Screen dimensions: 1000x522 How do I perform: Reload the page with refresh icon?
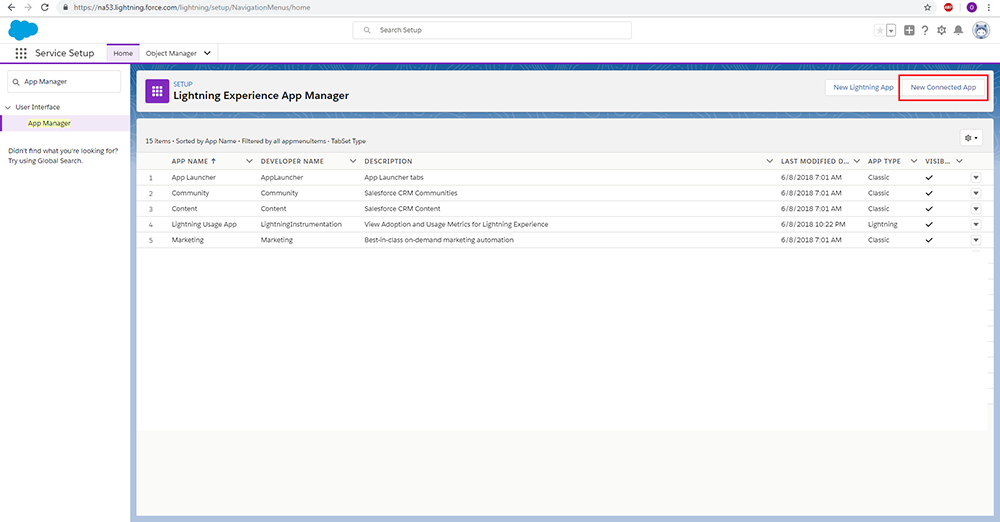coord(45,8)
